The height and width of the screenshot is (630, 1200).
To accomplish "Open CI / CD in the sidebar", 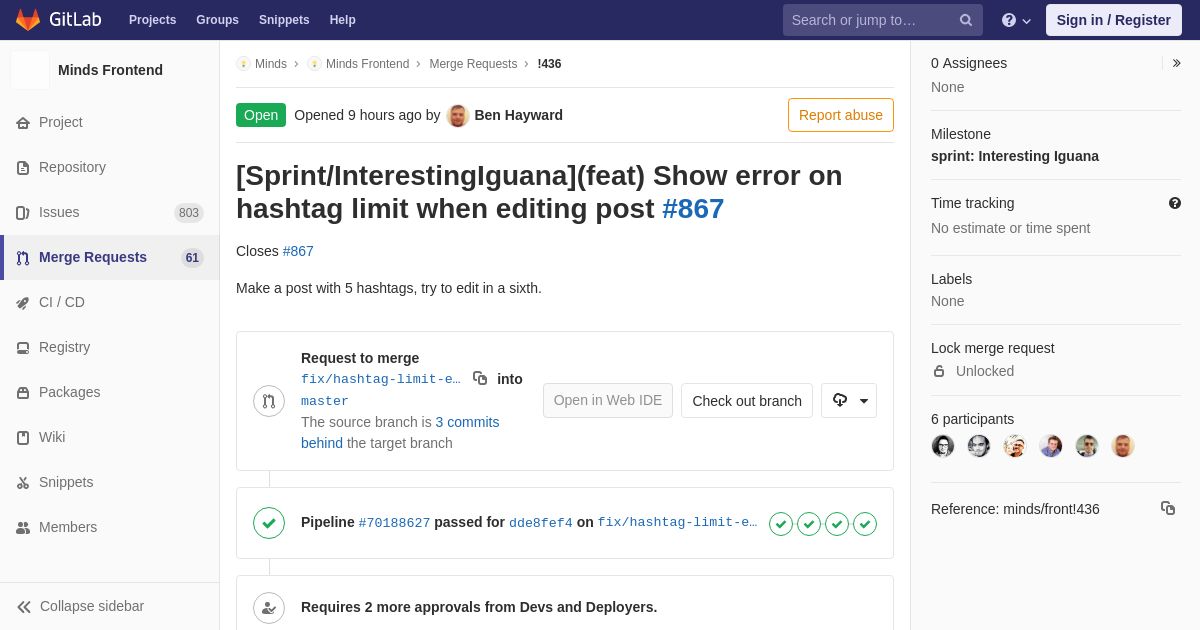I will click(x=110, y=302).
